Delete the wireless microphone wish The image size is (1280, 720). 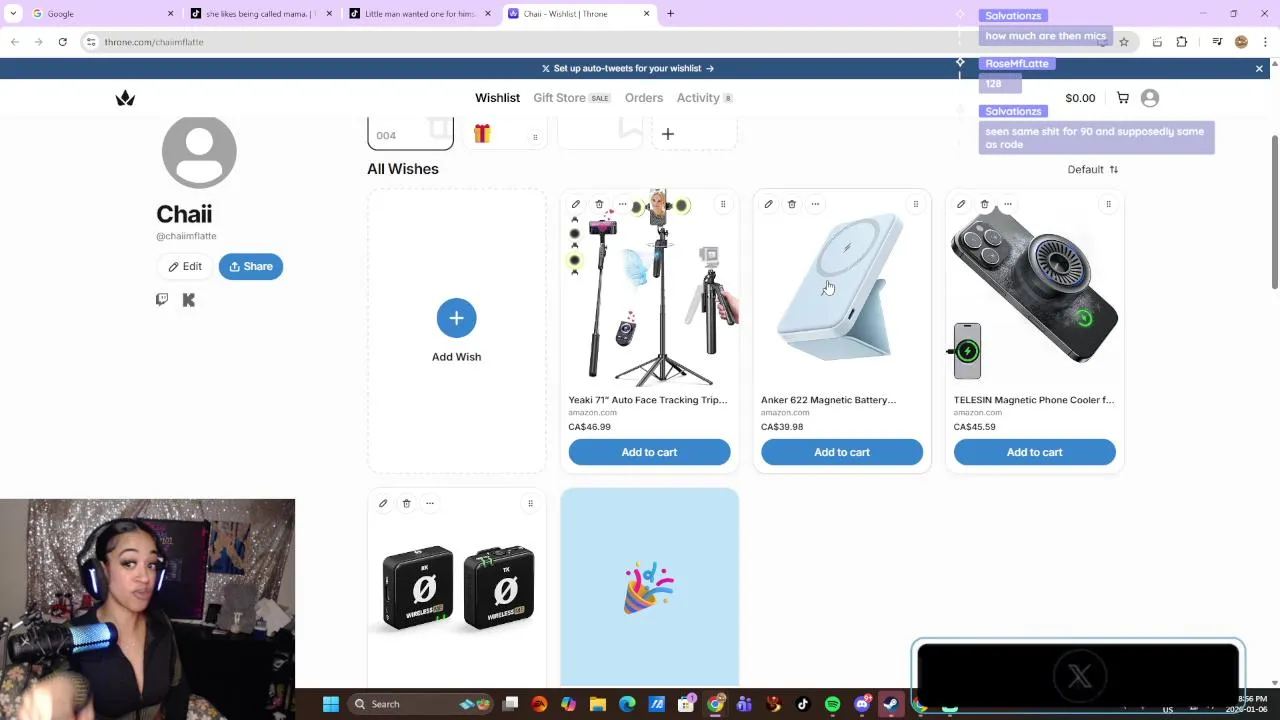[406, 503]
